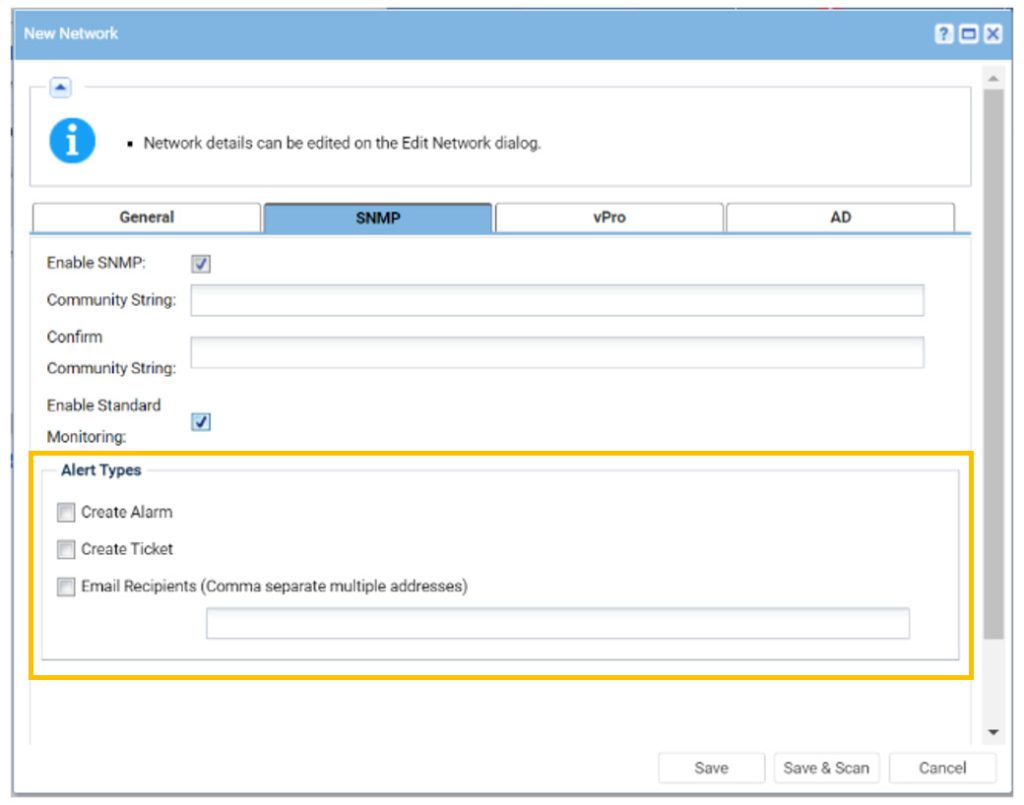Focus the Community String field
This screenshot has width=1024, height=805.
click(x=557, y=300)
